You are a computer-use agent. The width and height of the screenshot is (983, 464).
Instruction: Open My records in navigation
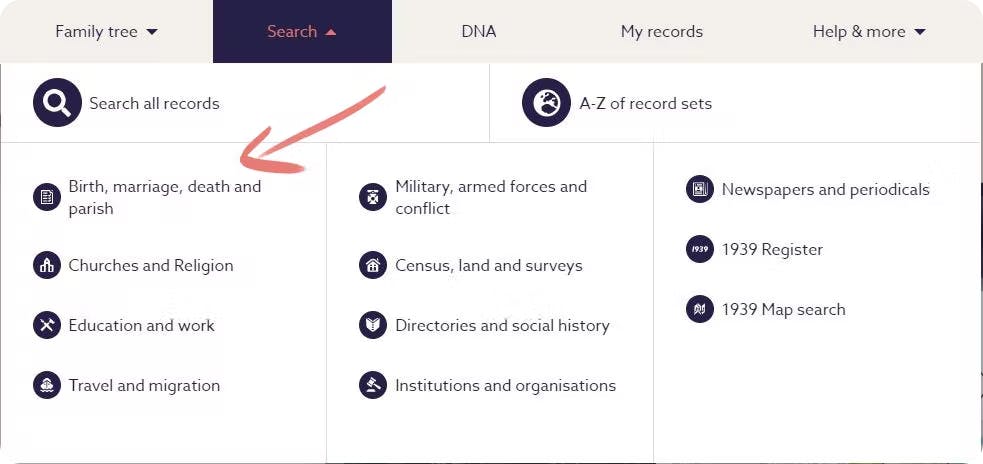coord(661,32)
